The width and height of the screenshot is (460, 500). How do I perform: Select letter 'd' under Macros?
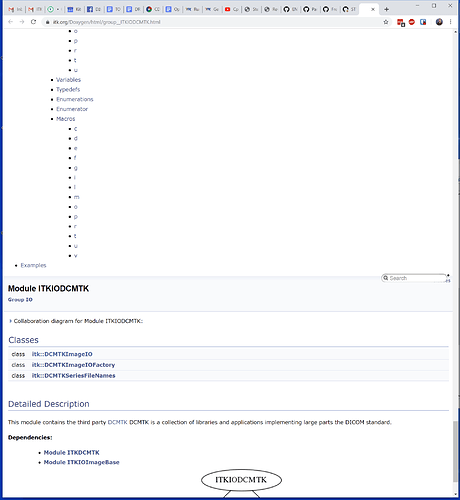(76, 138)
